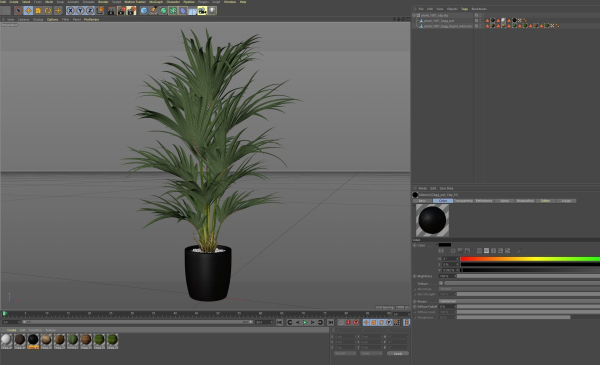600x365 pixels.
Task: Open the Character menu
Action: pyautogui.click(x=173, y=2)
